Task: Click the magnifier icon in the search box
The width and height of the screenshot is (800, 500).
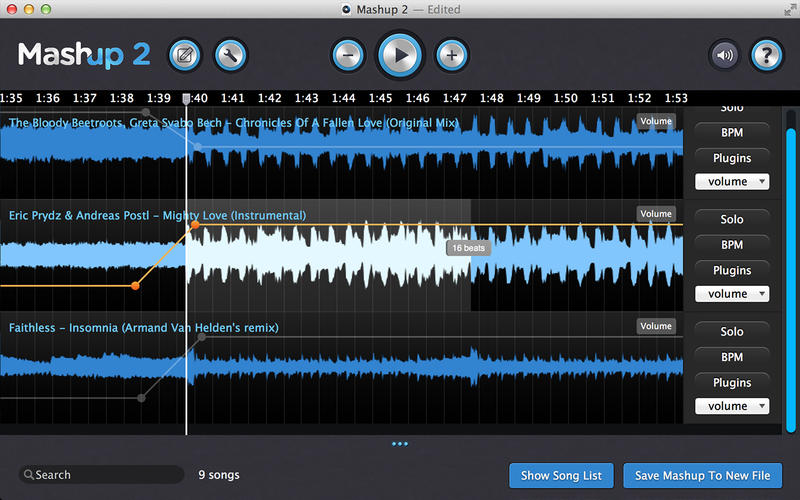Action: (29, 475)
